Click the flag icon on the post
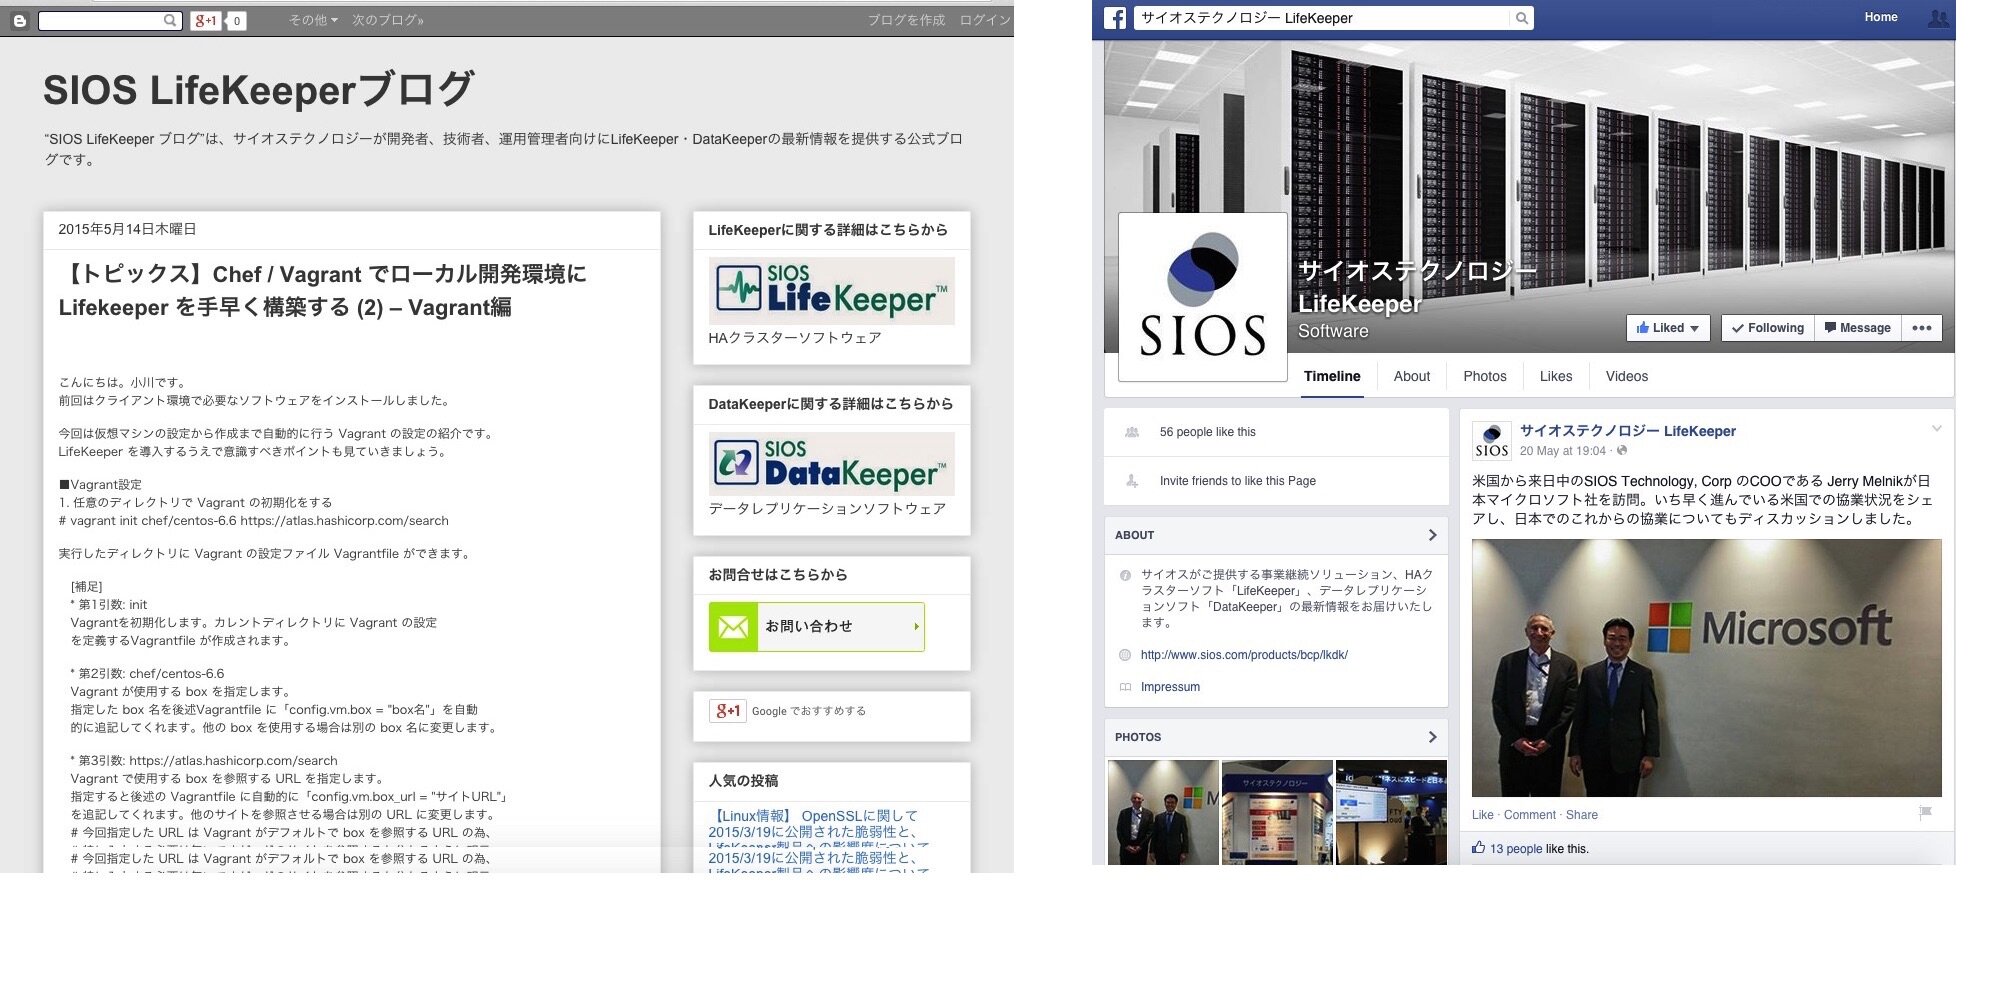 pyautogui.click(x=1925, y=813)
